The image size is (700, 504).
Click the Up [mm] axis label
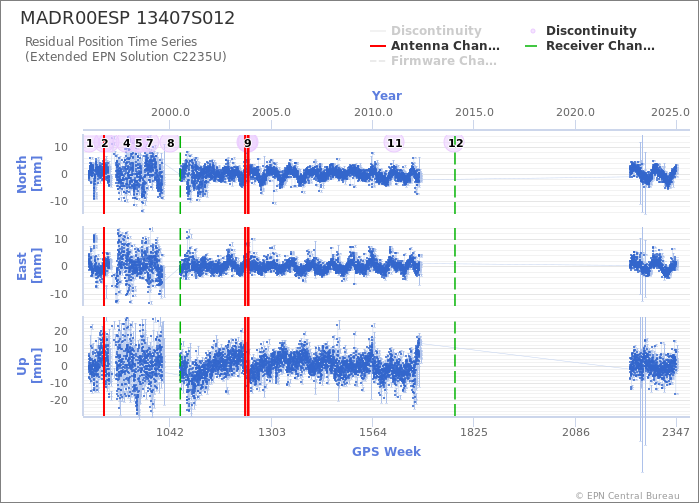29,366
